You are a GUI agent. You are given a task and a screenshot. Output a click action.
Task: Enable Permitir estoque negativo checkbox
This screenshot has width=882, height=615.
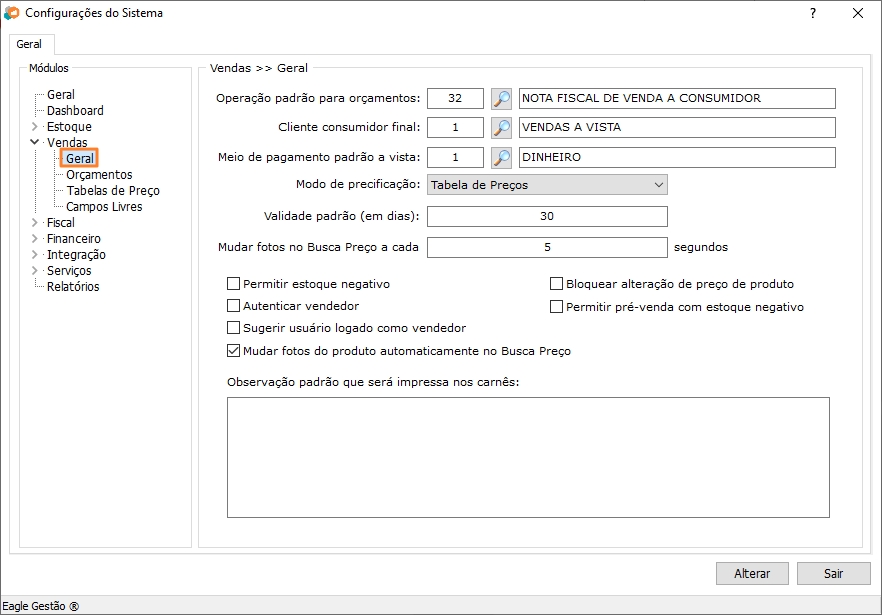[235, 284]
